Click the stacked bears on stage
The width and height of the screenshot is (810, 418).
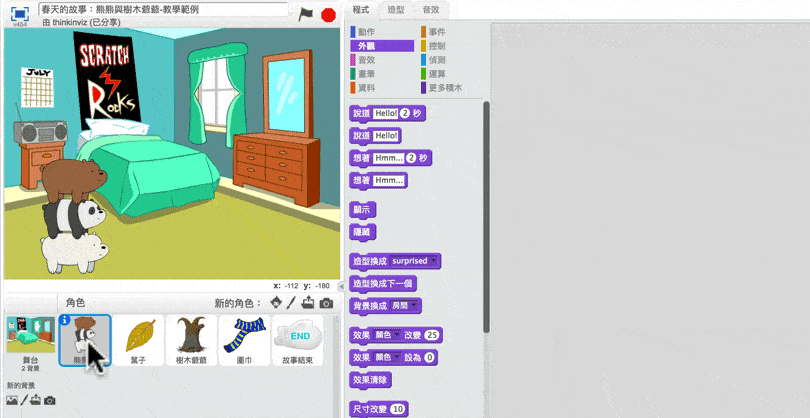[73, 216]
